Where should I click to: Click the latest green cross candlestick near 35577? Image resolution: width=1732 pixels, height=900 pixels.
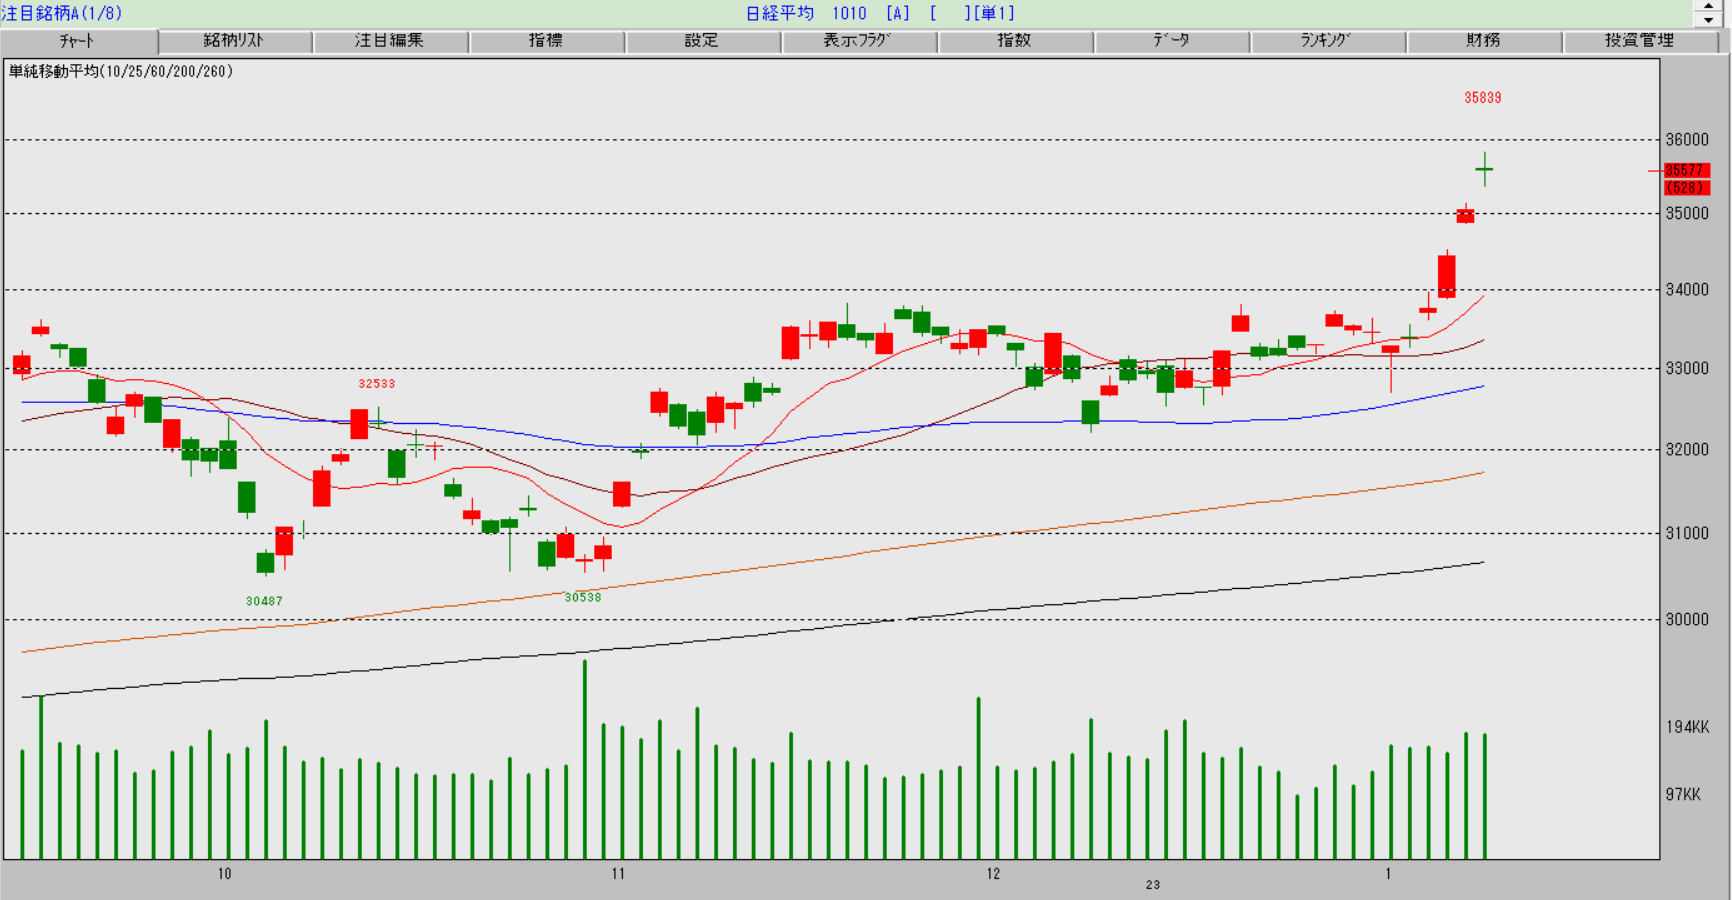coord(1485,170)
